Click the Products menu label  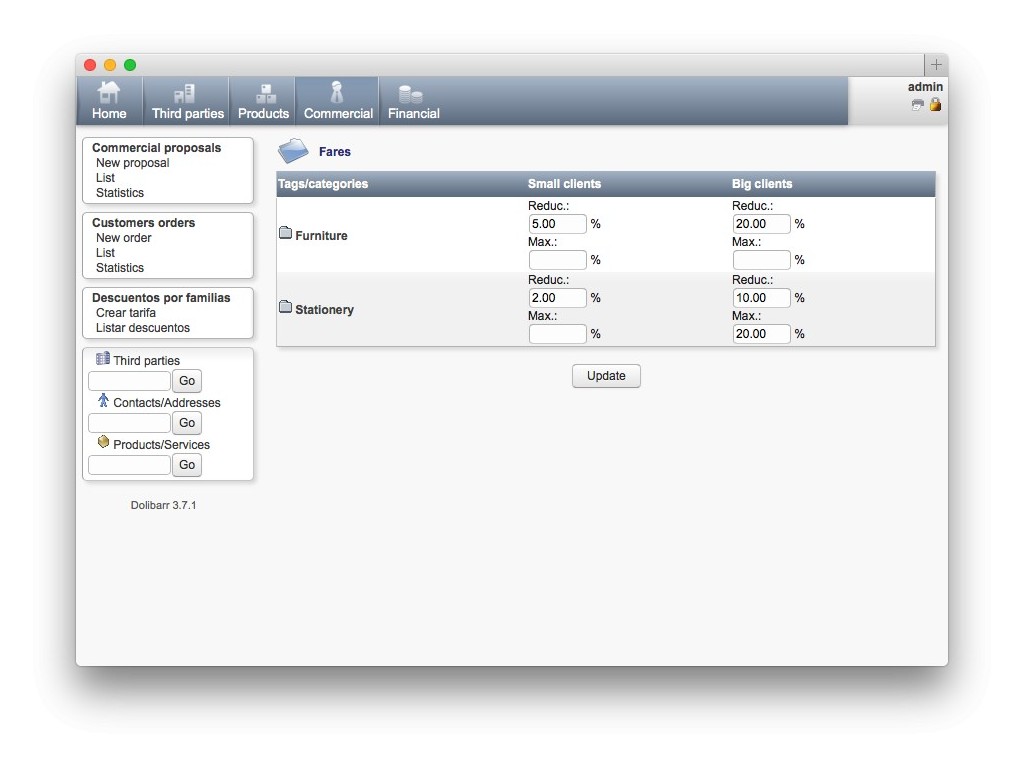click(x=263, y=114)
